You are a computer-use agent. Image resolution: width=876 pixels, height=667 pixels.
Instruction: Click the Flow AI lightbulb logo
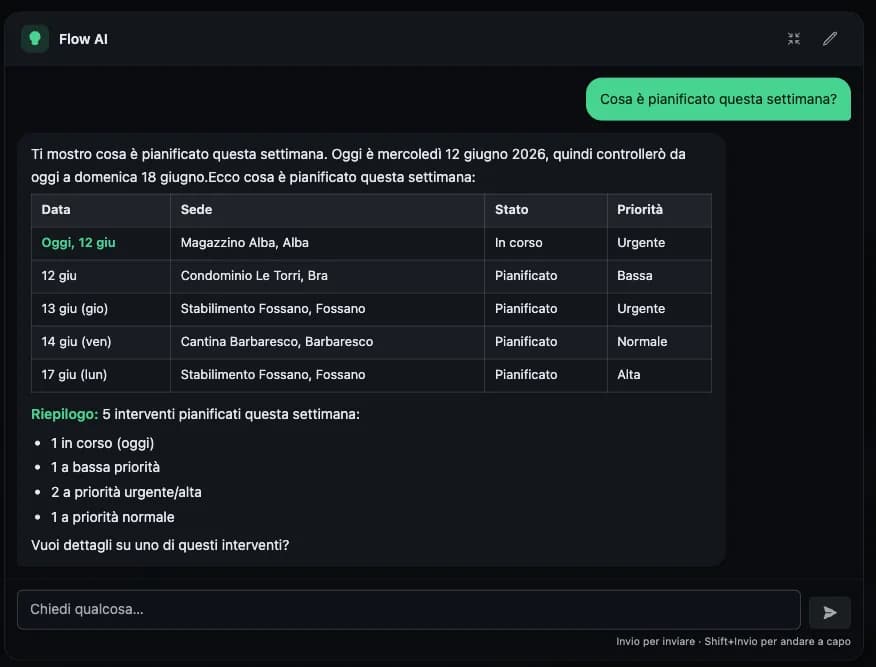[x=35, y=39]
